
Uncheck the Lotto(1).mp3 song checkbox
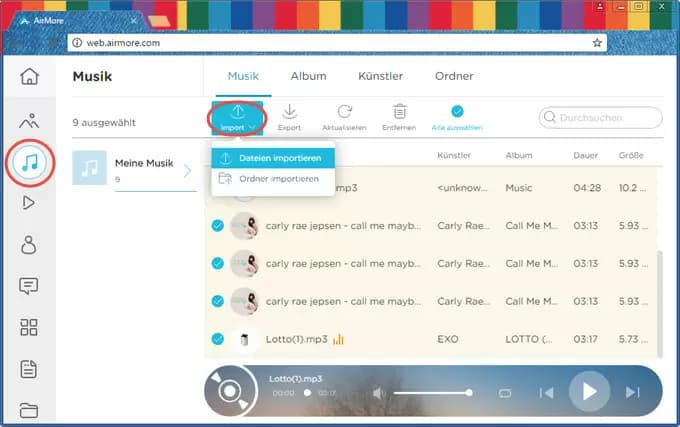tap(218, 339)
